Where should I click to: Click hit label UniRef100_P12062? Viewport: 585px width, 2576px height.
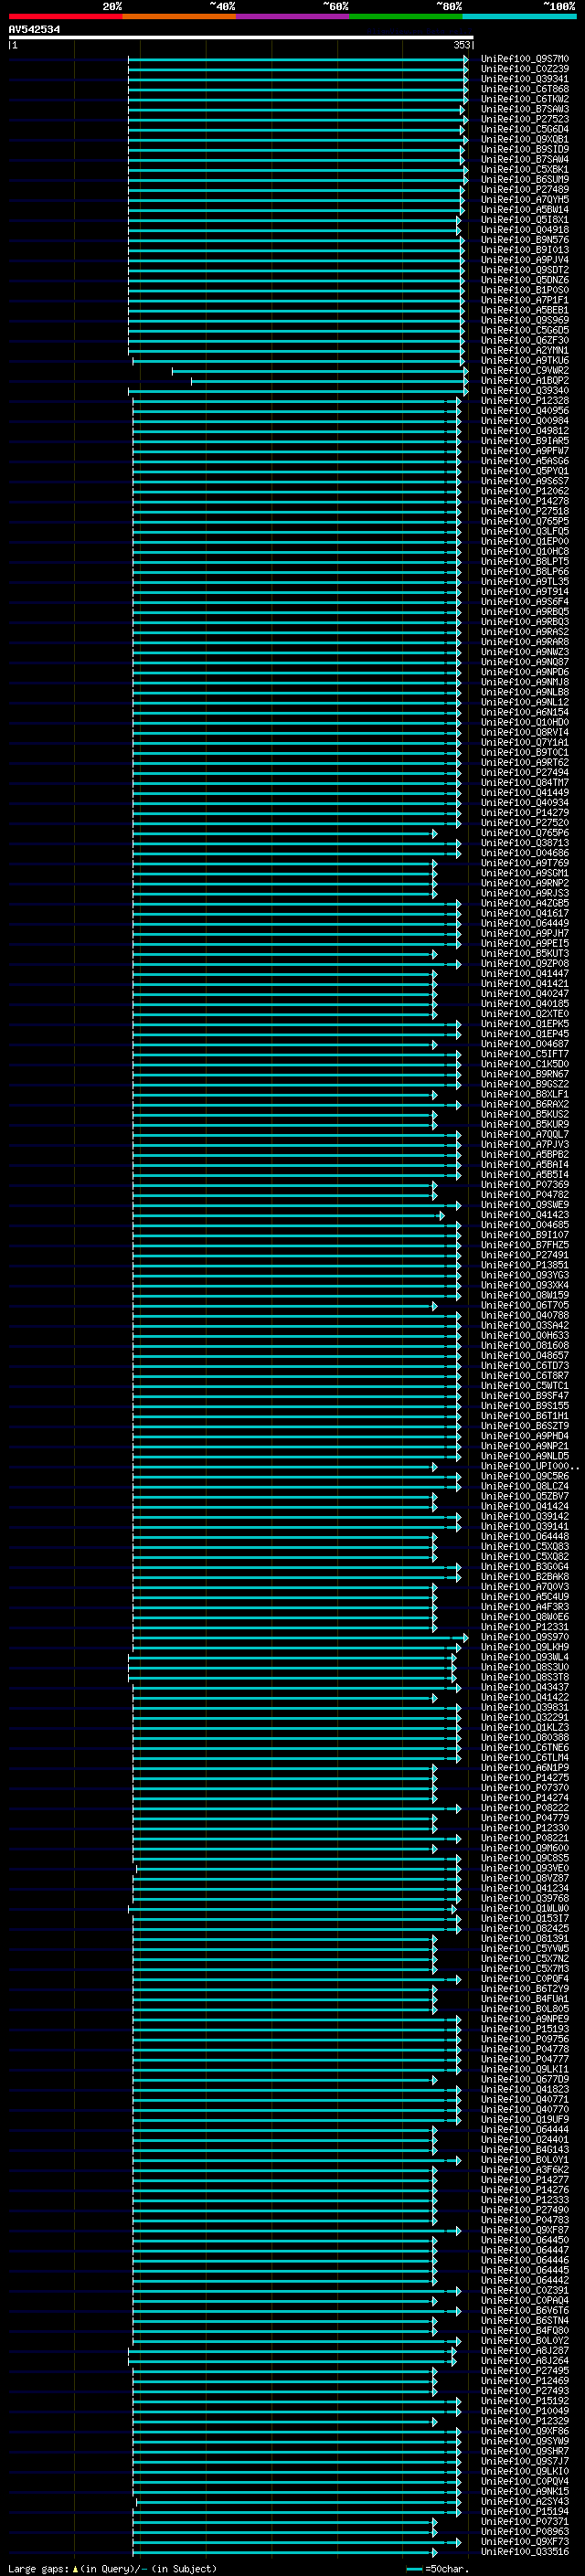click(524, 491)
